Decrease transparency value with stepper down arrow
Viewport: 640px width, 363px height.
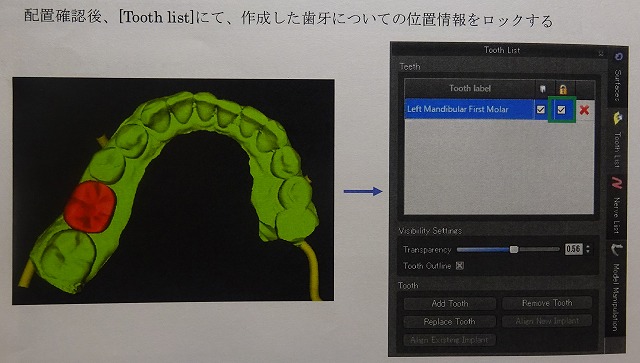(588, 251)
